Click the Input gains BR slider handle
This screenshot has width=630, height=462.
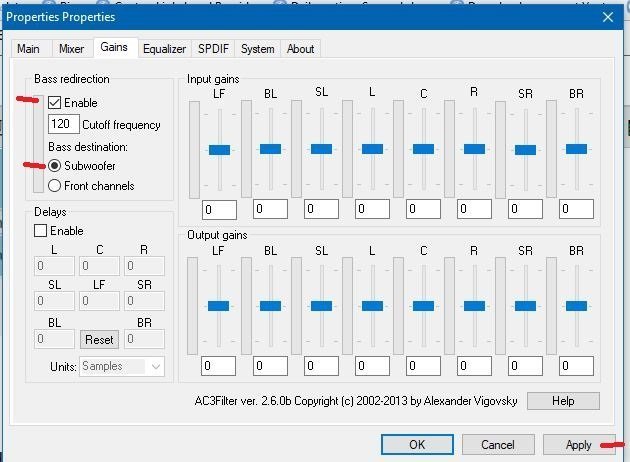(577, 149)
